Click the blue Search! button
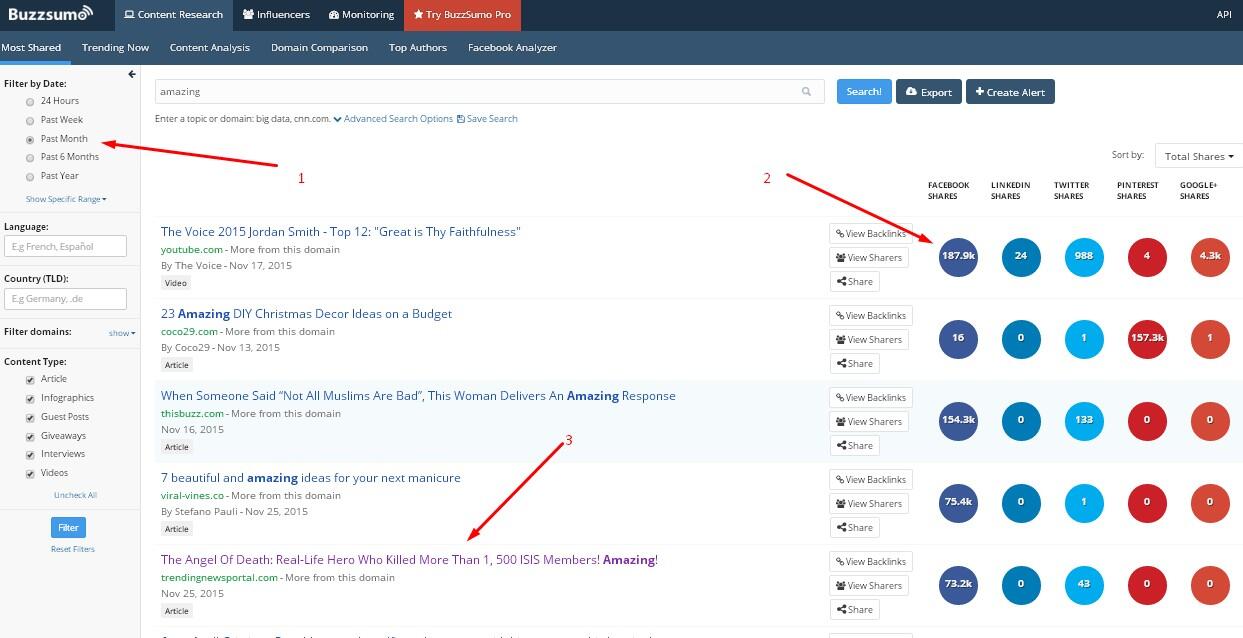 click(864, 92)
